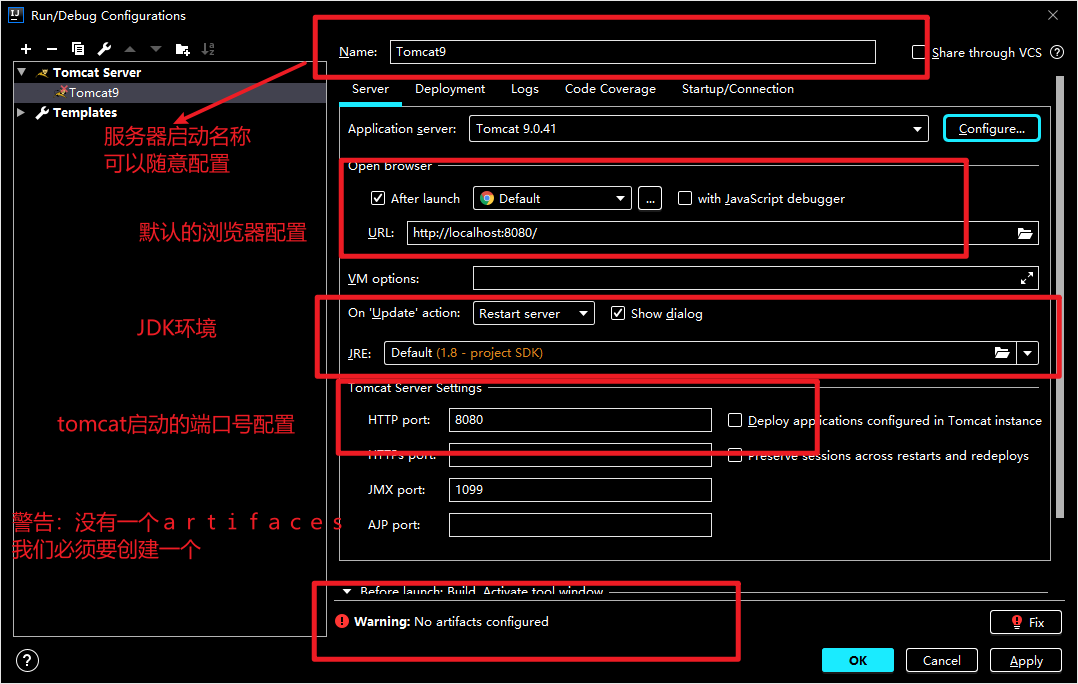1078x684 pixels.
Task: Remove the selected configuration with the minus icon
Action: coord(52,49)
